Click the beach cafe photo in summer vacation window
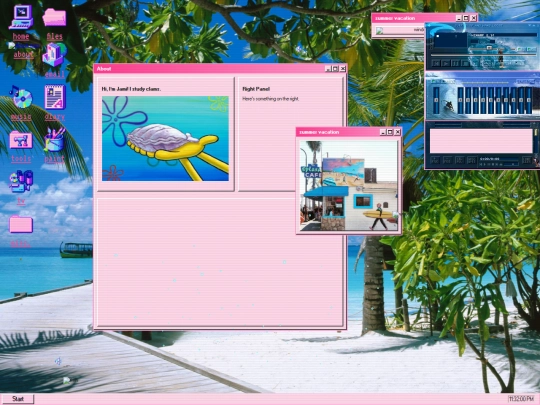The height and width of the screenshot is (405, 540). pos(349,186)
